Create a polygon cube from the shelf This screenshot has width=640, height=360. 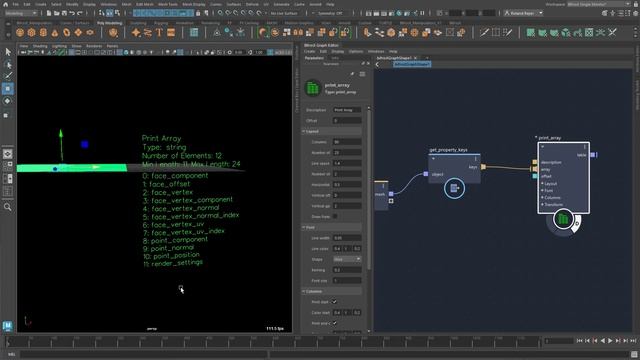31,33
